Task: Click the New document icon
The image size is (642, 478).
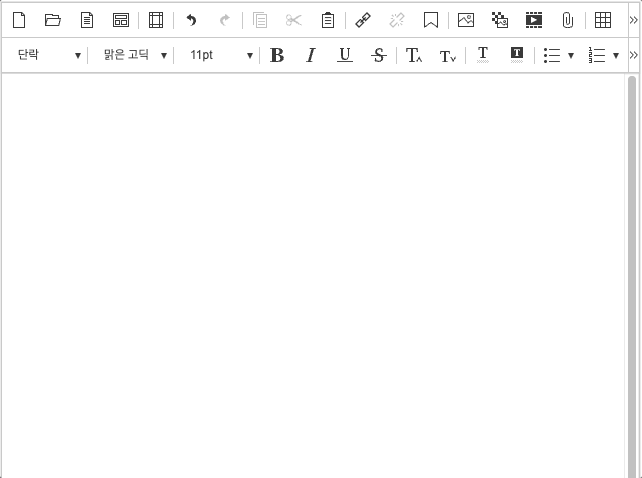Action: click(19, 20)
